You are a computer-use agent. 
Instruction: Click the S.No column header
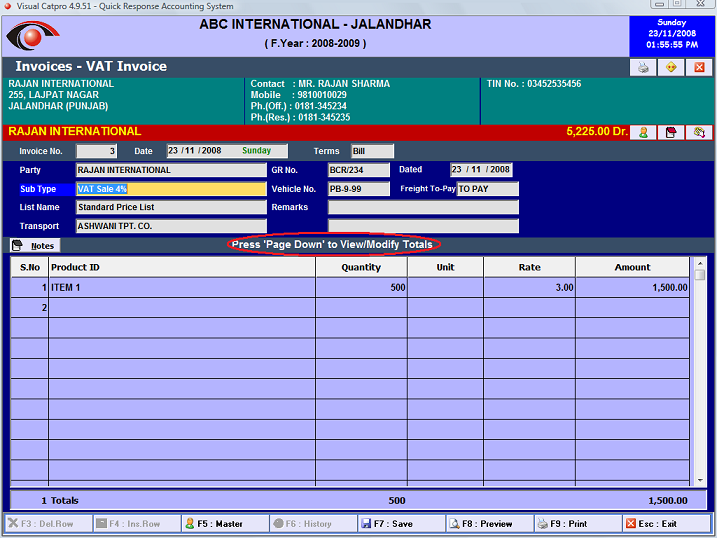pyautogui.click(x=30, y=267)
